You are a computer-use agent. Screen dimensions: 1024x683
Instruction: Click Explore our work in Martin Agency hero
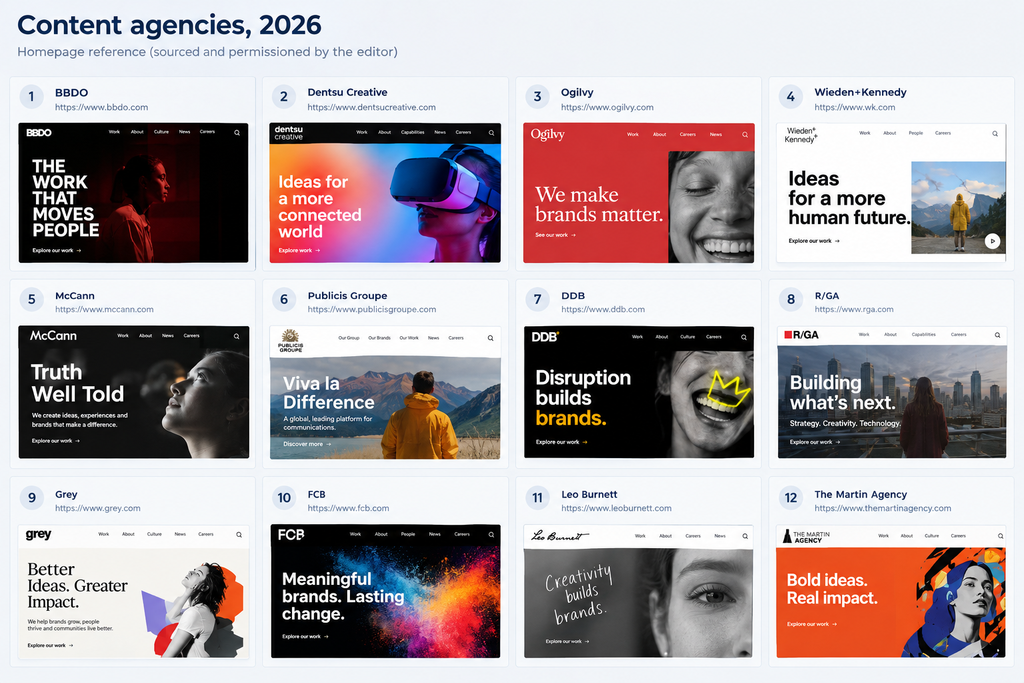pos(812,624)
